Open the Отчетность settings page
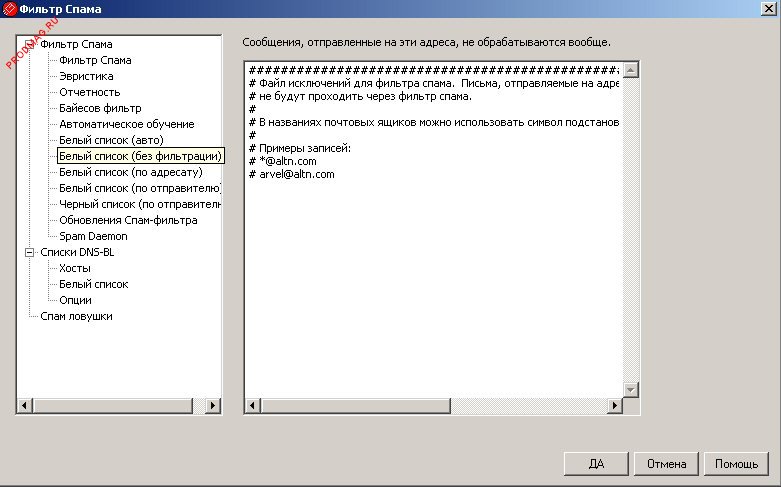The width and height of the screenshot is (781, 487). [x=89, y=92]
